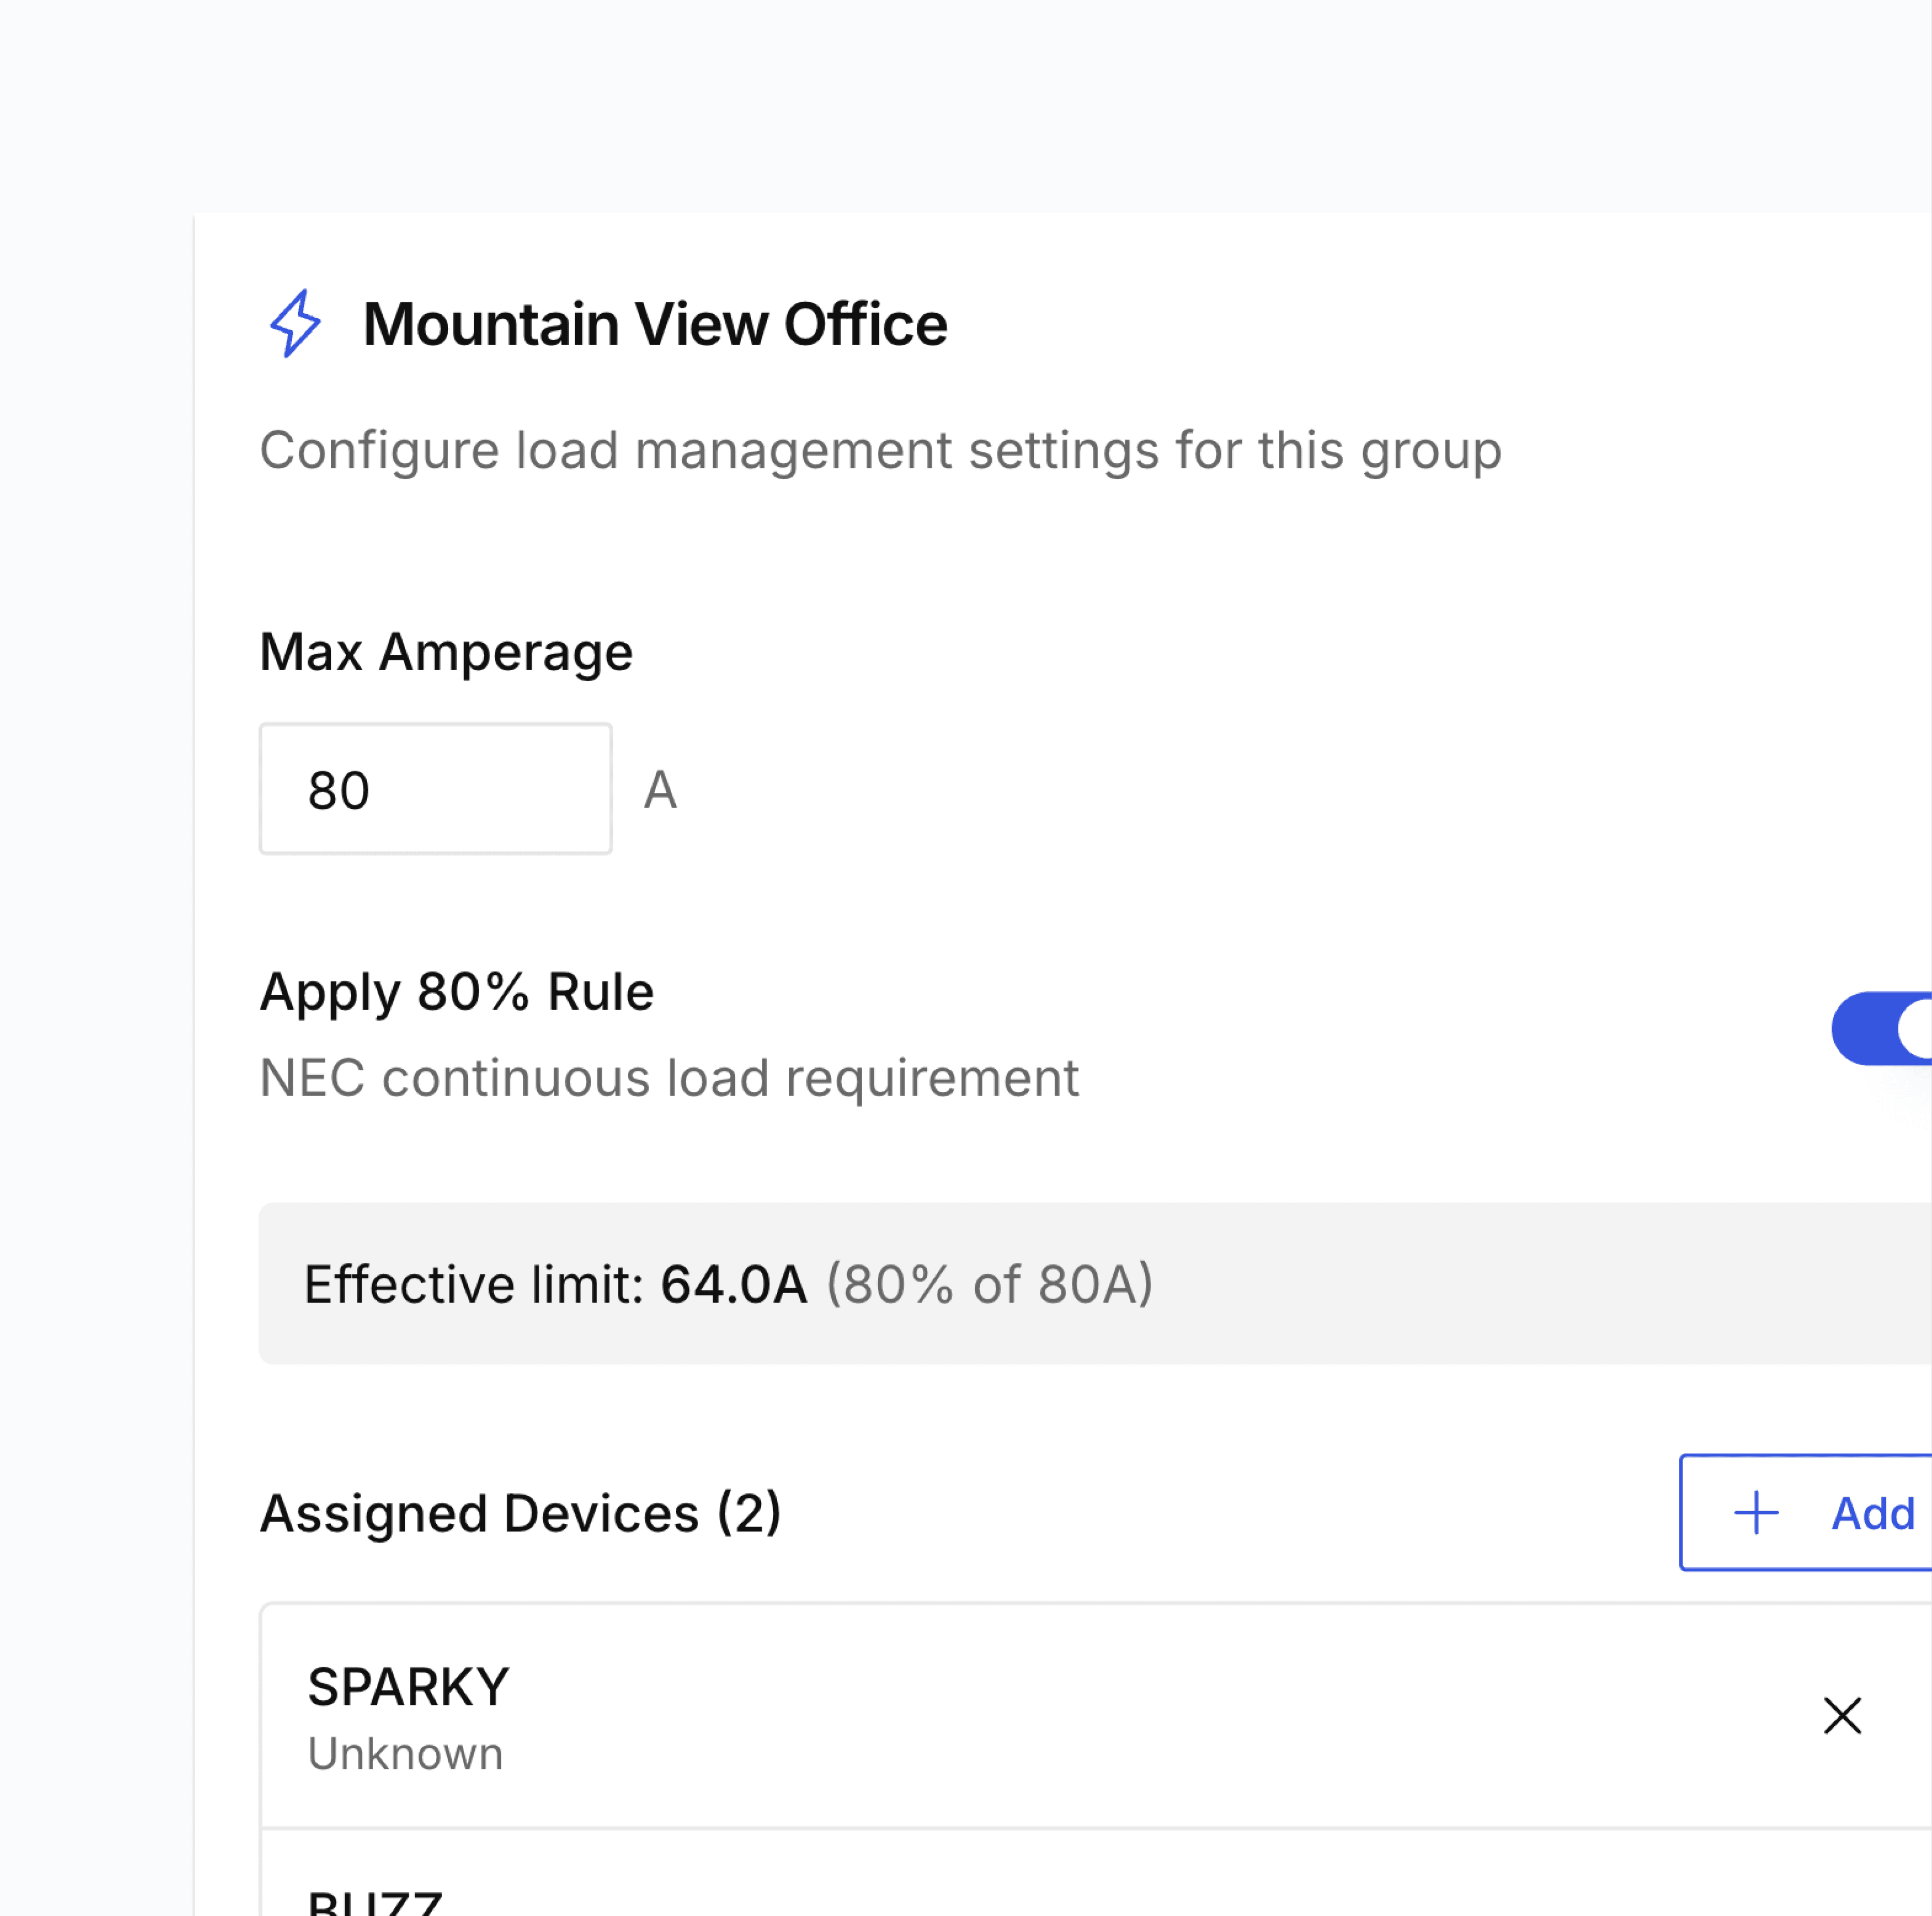Click the (80% of 80A) note
Image resolution: width=1932 pixels, height=1916 pixels.
coord(989,1284)
